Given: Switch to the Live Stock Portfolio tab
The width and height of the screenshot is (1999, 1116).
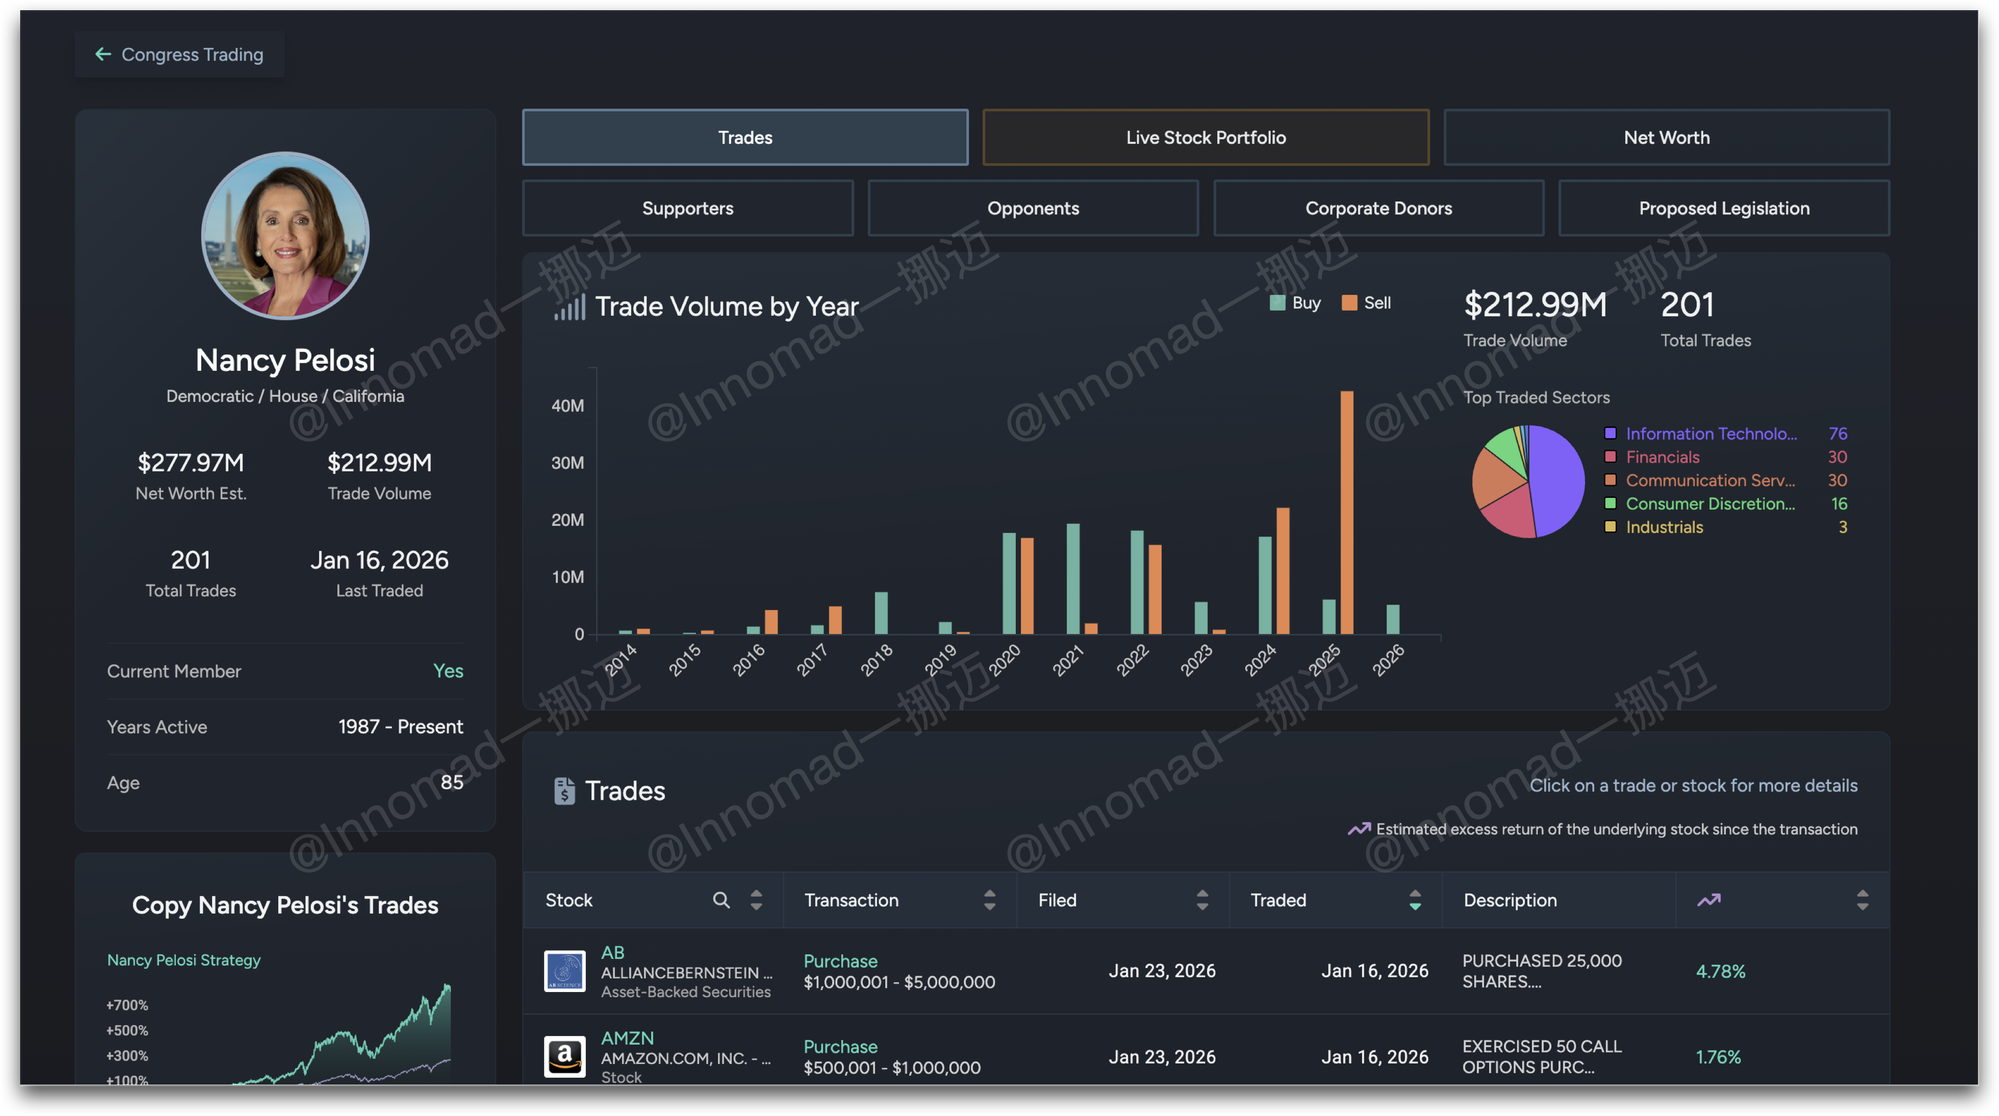Looking at the screenshot, I should point(1205,137).
